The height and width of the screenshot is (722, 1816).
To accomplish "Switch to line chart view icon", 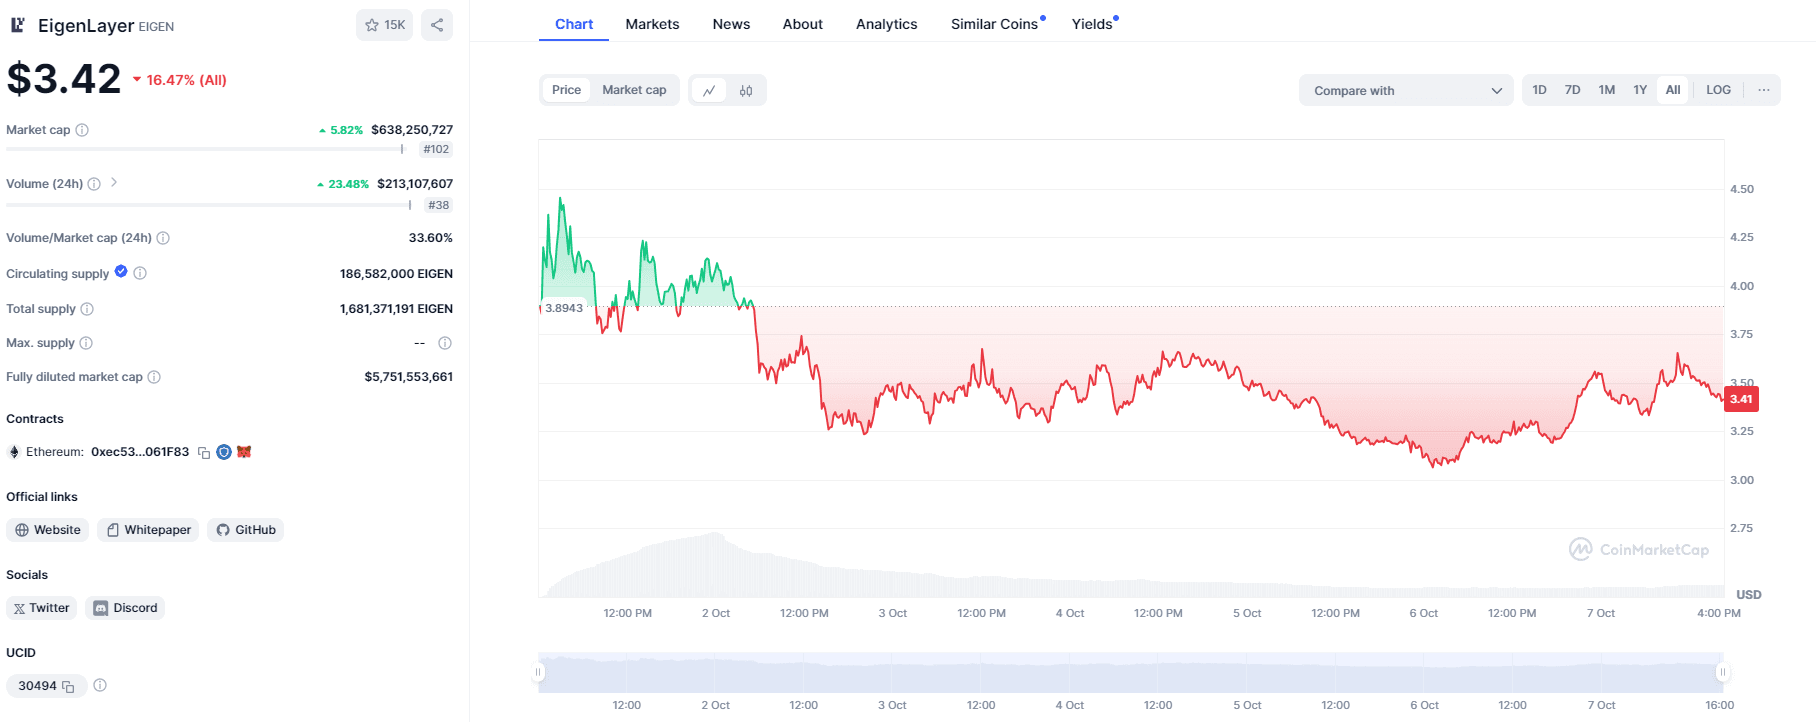I will point(709,91).
